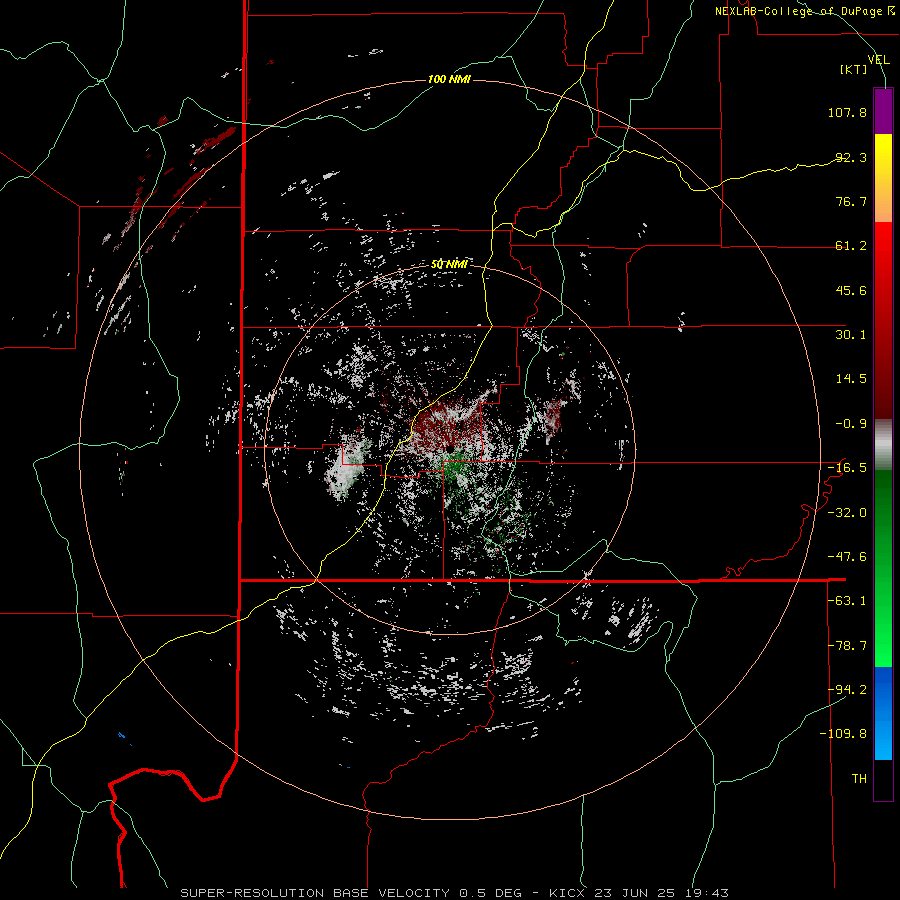This screenshot has width=900, height=900.
Task: Click the SUPER-RESOLUTION BASE VELOCITY caption
Action: [x=315, y=893]
